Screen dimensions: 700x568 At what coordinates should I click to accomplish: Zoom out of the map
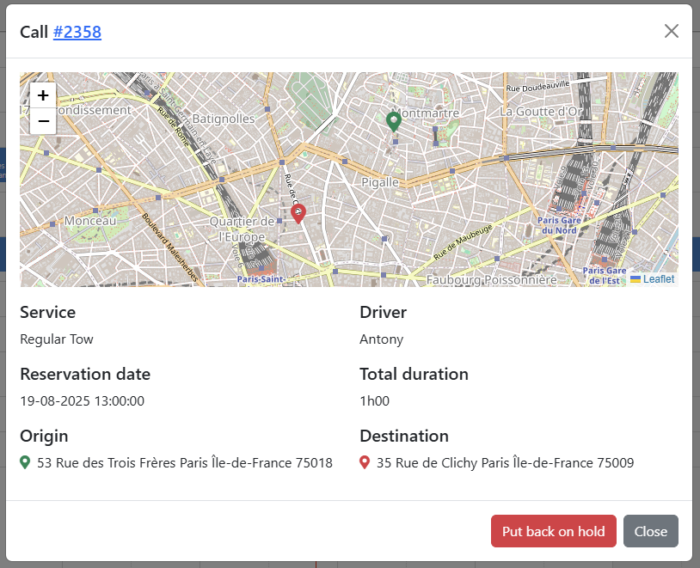click(43, 122)
